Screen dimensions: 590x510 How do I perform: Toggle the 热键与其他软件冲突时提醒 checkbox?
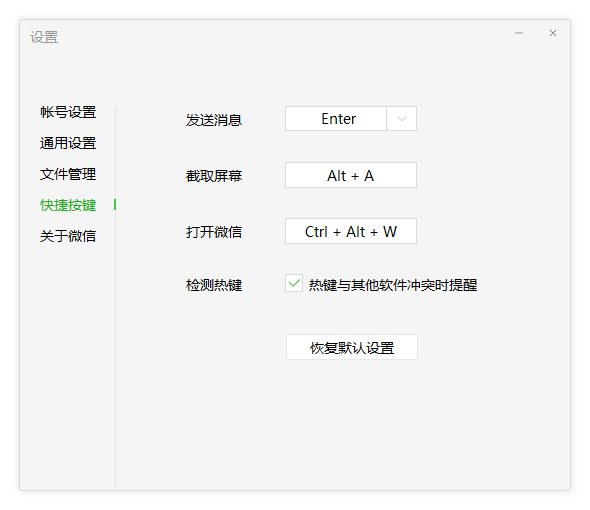coord(294,283)
